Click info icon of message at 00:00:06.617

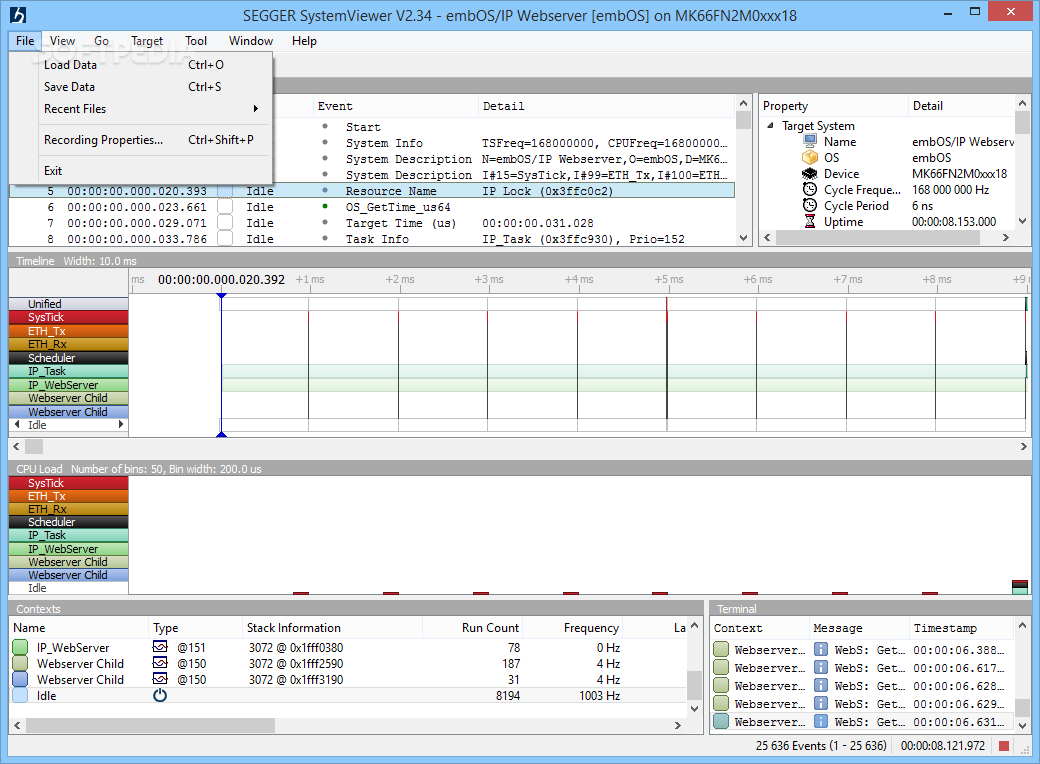[x=820, y=667]
